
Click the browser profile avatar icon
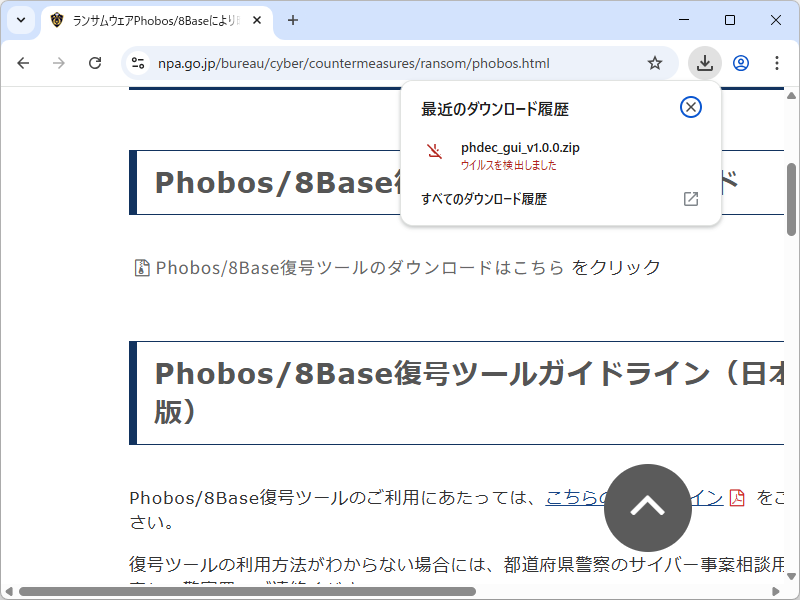tap(740, 62)
